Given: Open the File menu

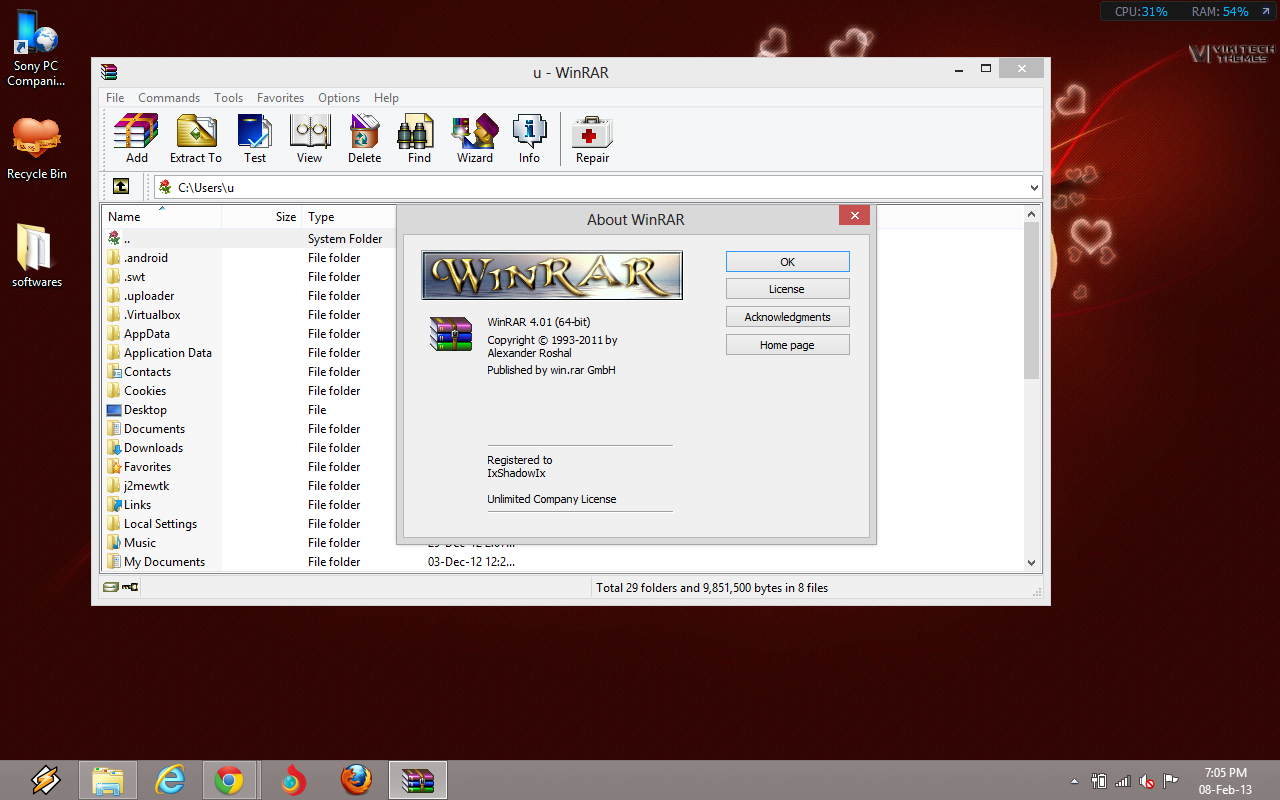Looking at the screenshot, I should point(115,98).
